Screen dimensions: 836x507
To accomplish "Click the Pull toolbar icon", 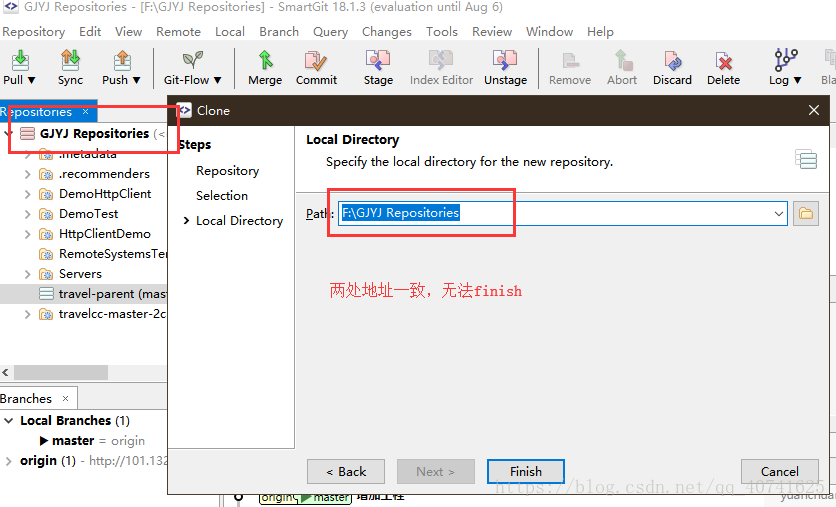I will pos(20,60).
